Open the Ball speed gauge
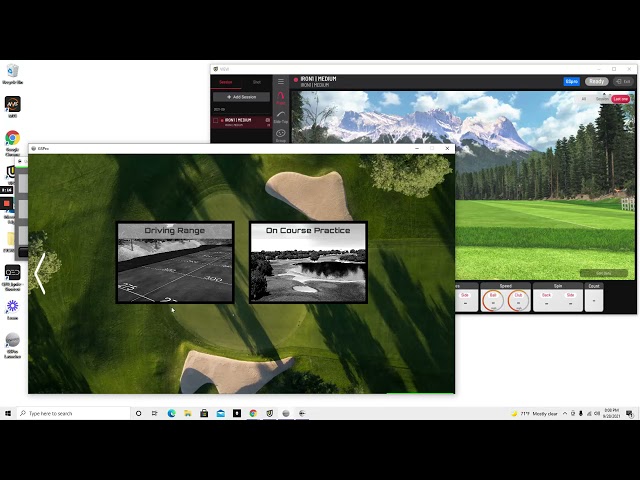 [x=493, y=301]
